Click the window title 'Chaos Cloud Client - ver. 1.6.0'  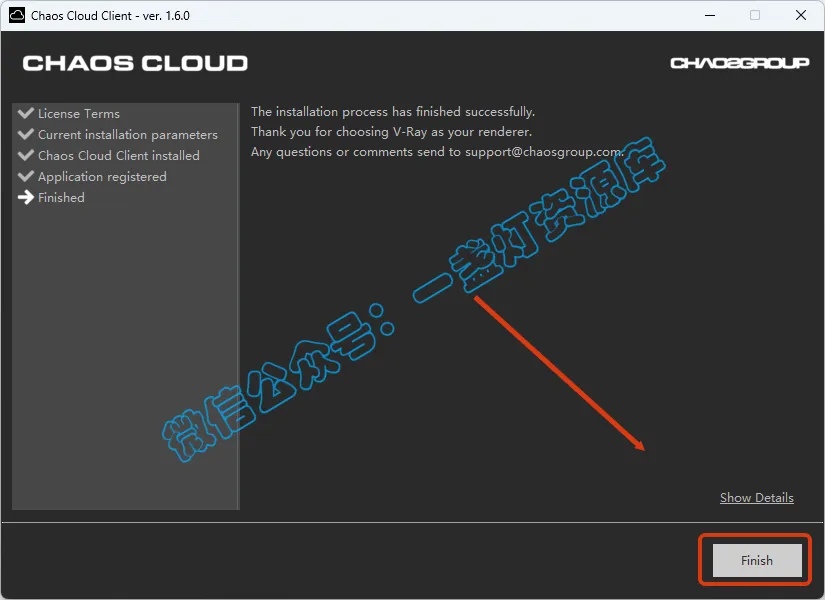pos(110,16)
